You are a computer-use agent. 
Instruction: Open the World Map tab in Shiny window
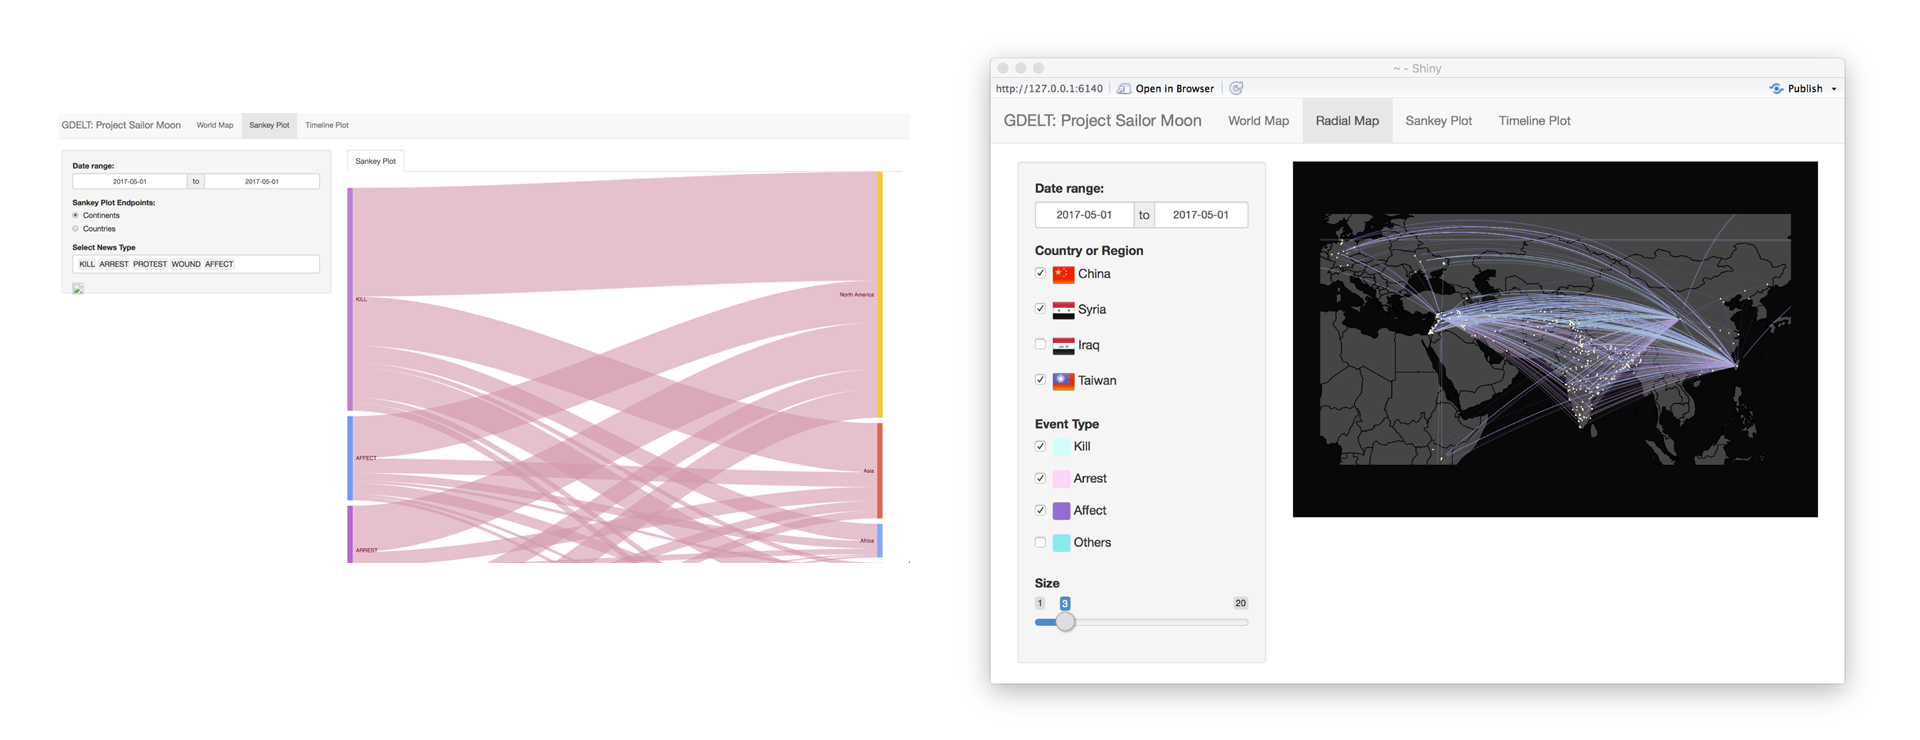(1258, 121)
